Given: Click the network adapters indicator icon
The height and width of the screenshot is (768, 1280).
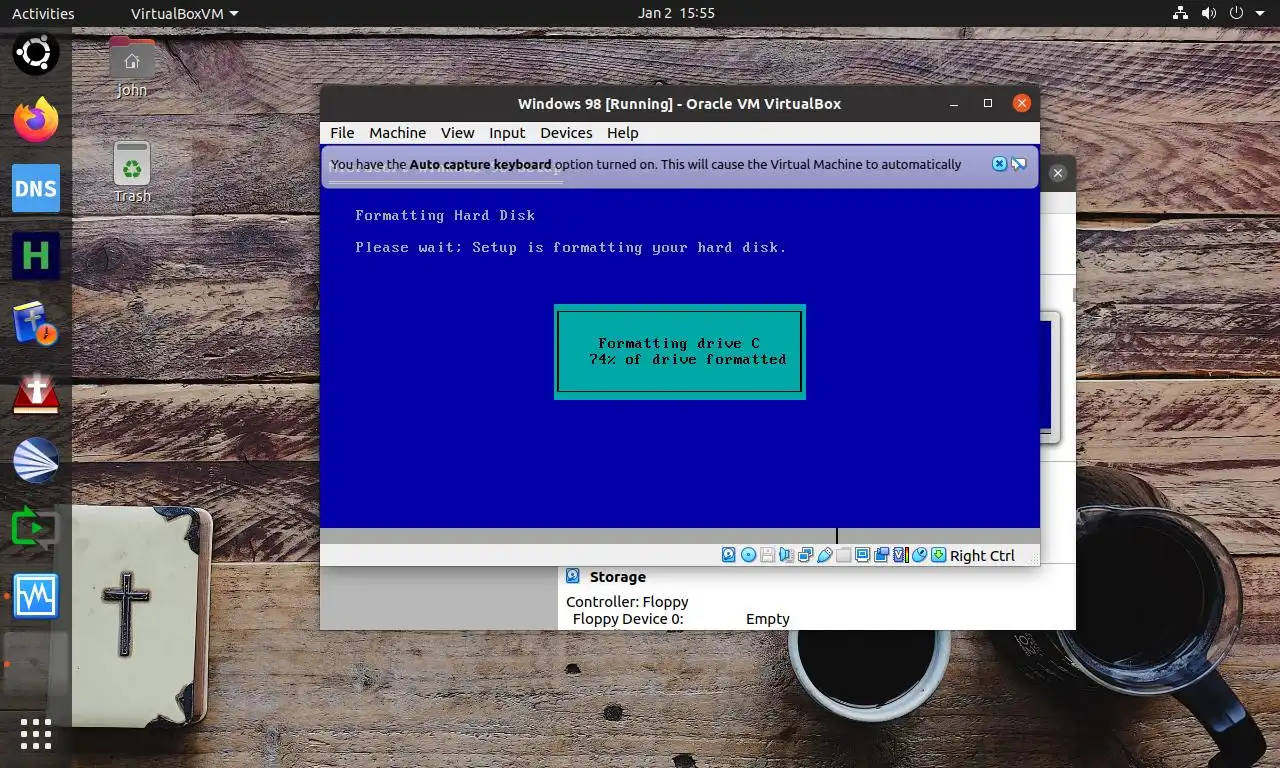Looking at the screenshot, I should (x=805, y=555).
